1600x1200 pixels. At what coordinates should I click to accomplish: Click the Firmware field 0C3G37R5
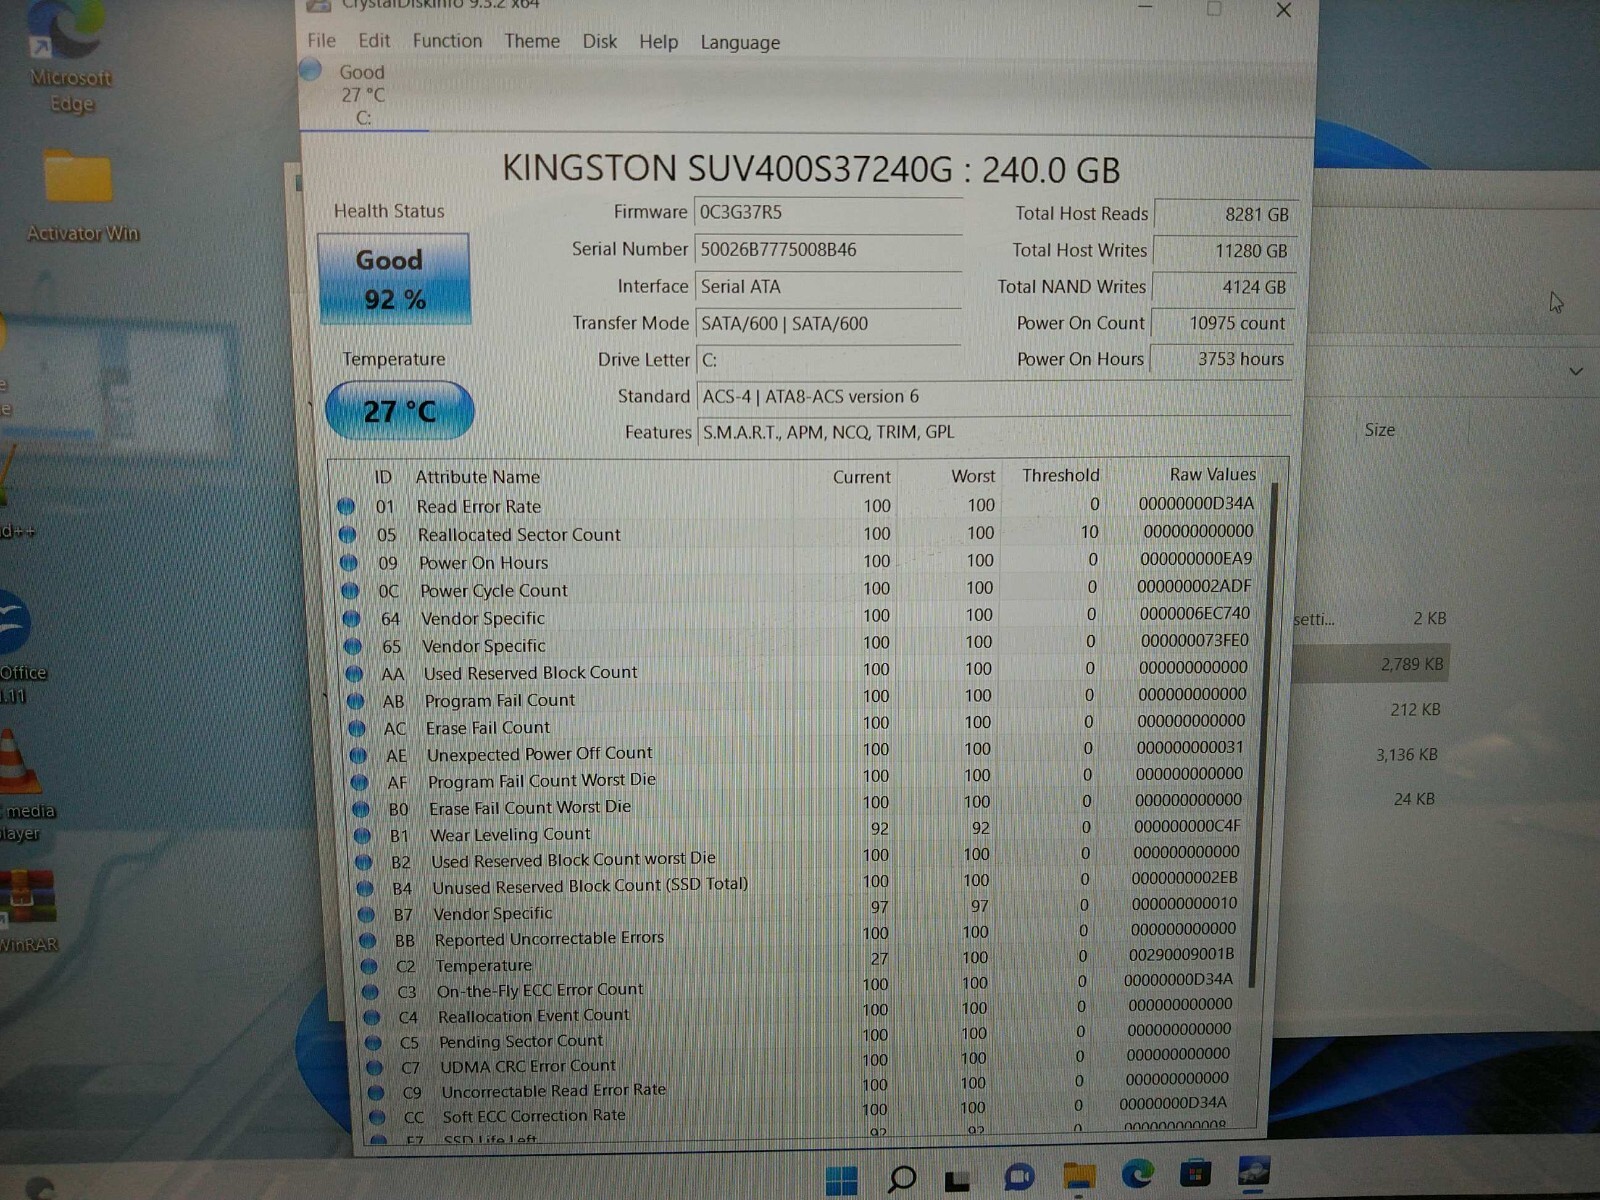pos(827,213)
